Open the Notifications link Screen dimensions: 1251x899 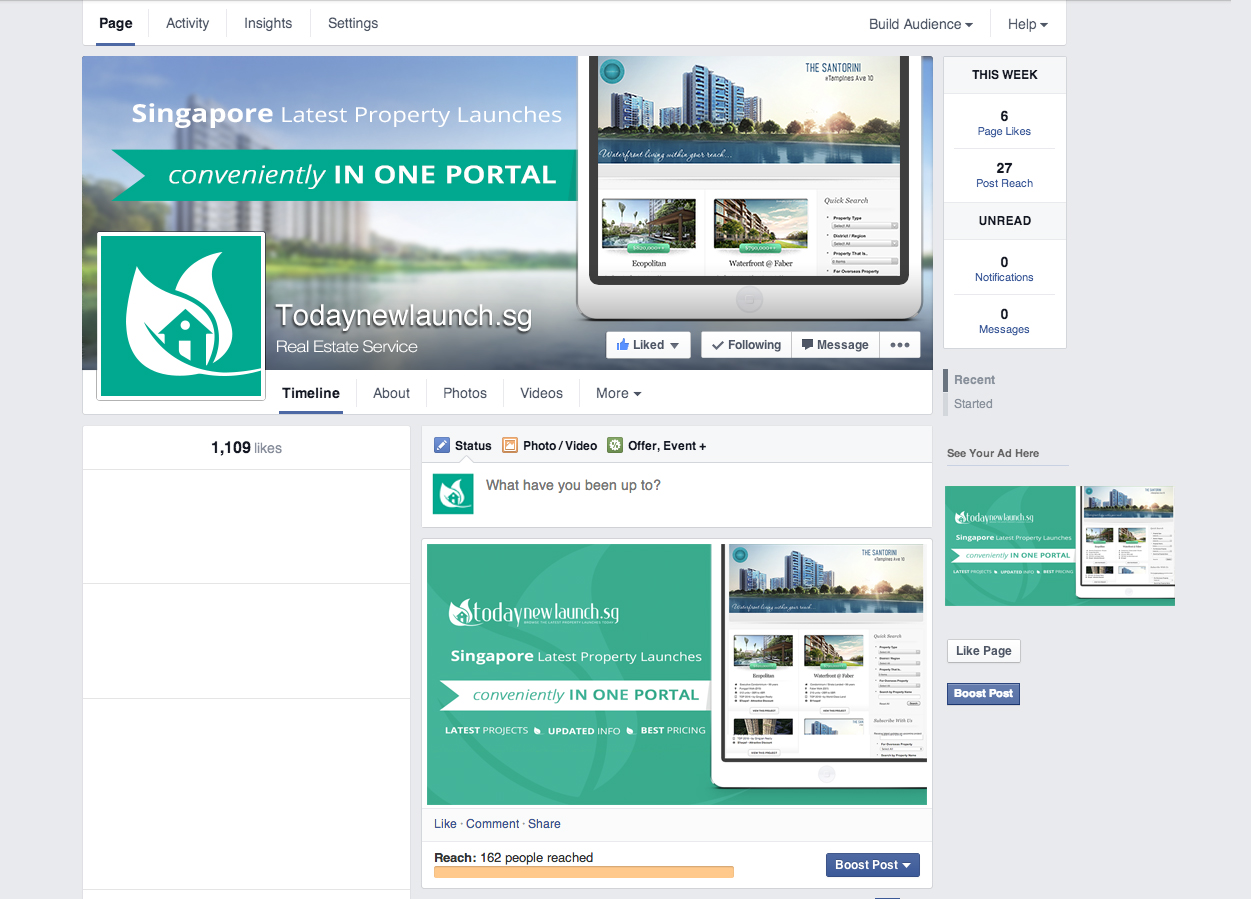click(1004, 277)
